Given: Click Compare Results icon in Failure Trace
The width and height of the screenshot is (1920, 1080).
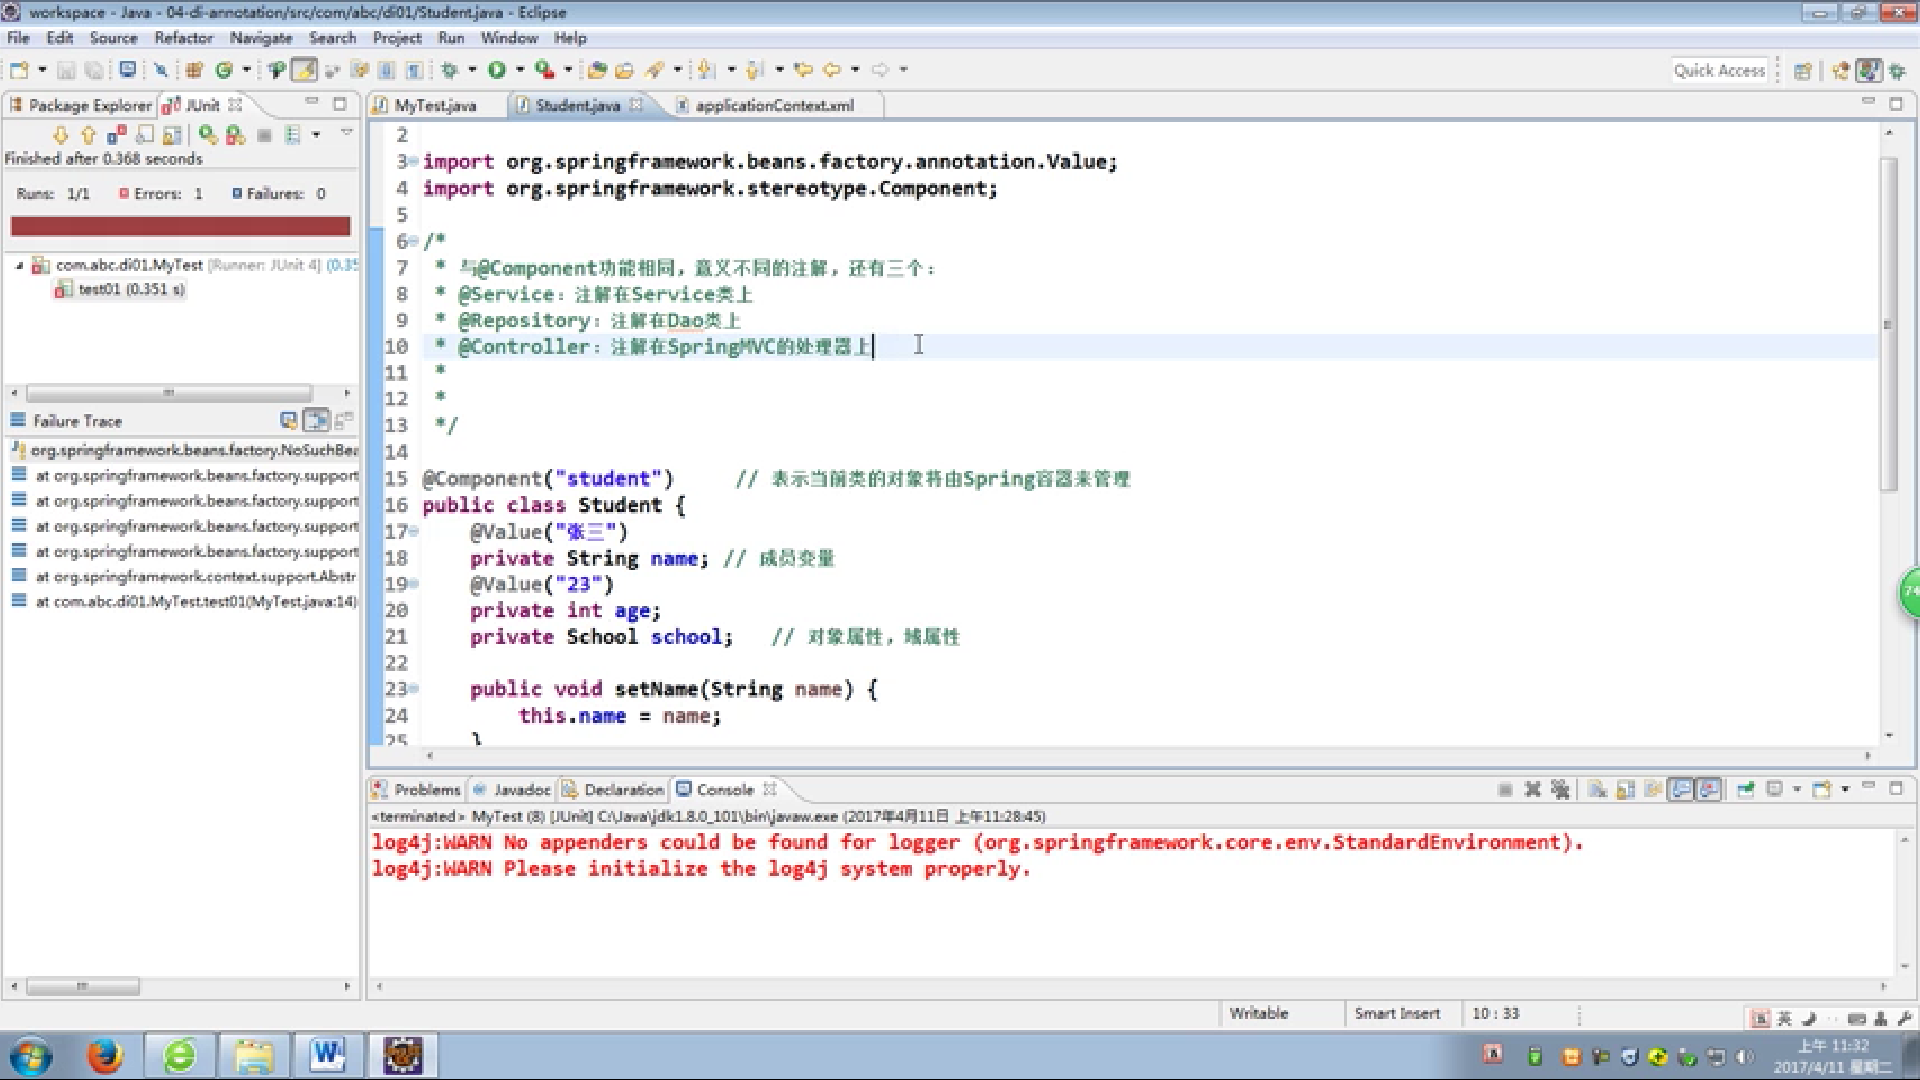Looking at the screenshot, I should click(343, 421).
